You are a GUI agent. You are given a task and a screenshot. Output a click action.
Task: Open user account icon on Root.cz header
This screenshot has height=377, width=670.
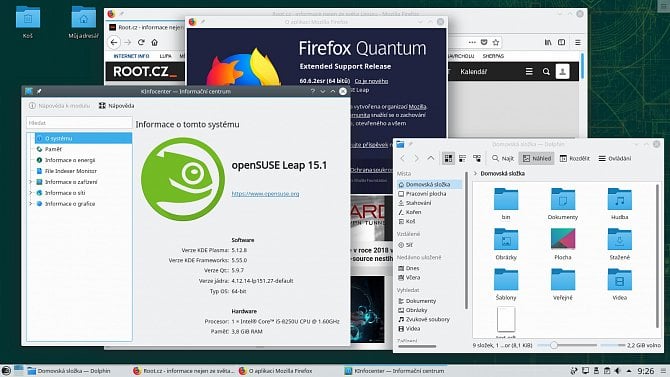pyautogui.click(x=562, y=71)
